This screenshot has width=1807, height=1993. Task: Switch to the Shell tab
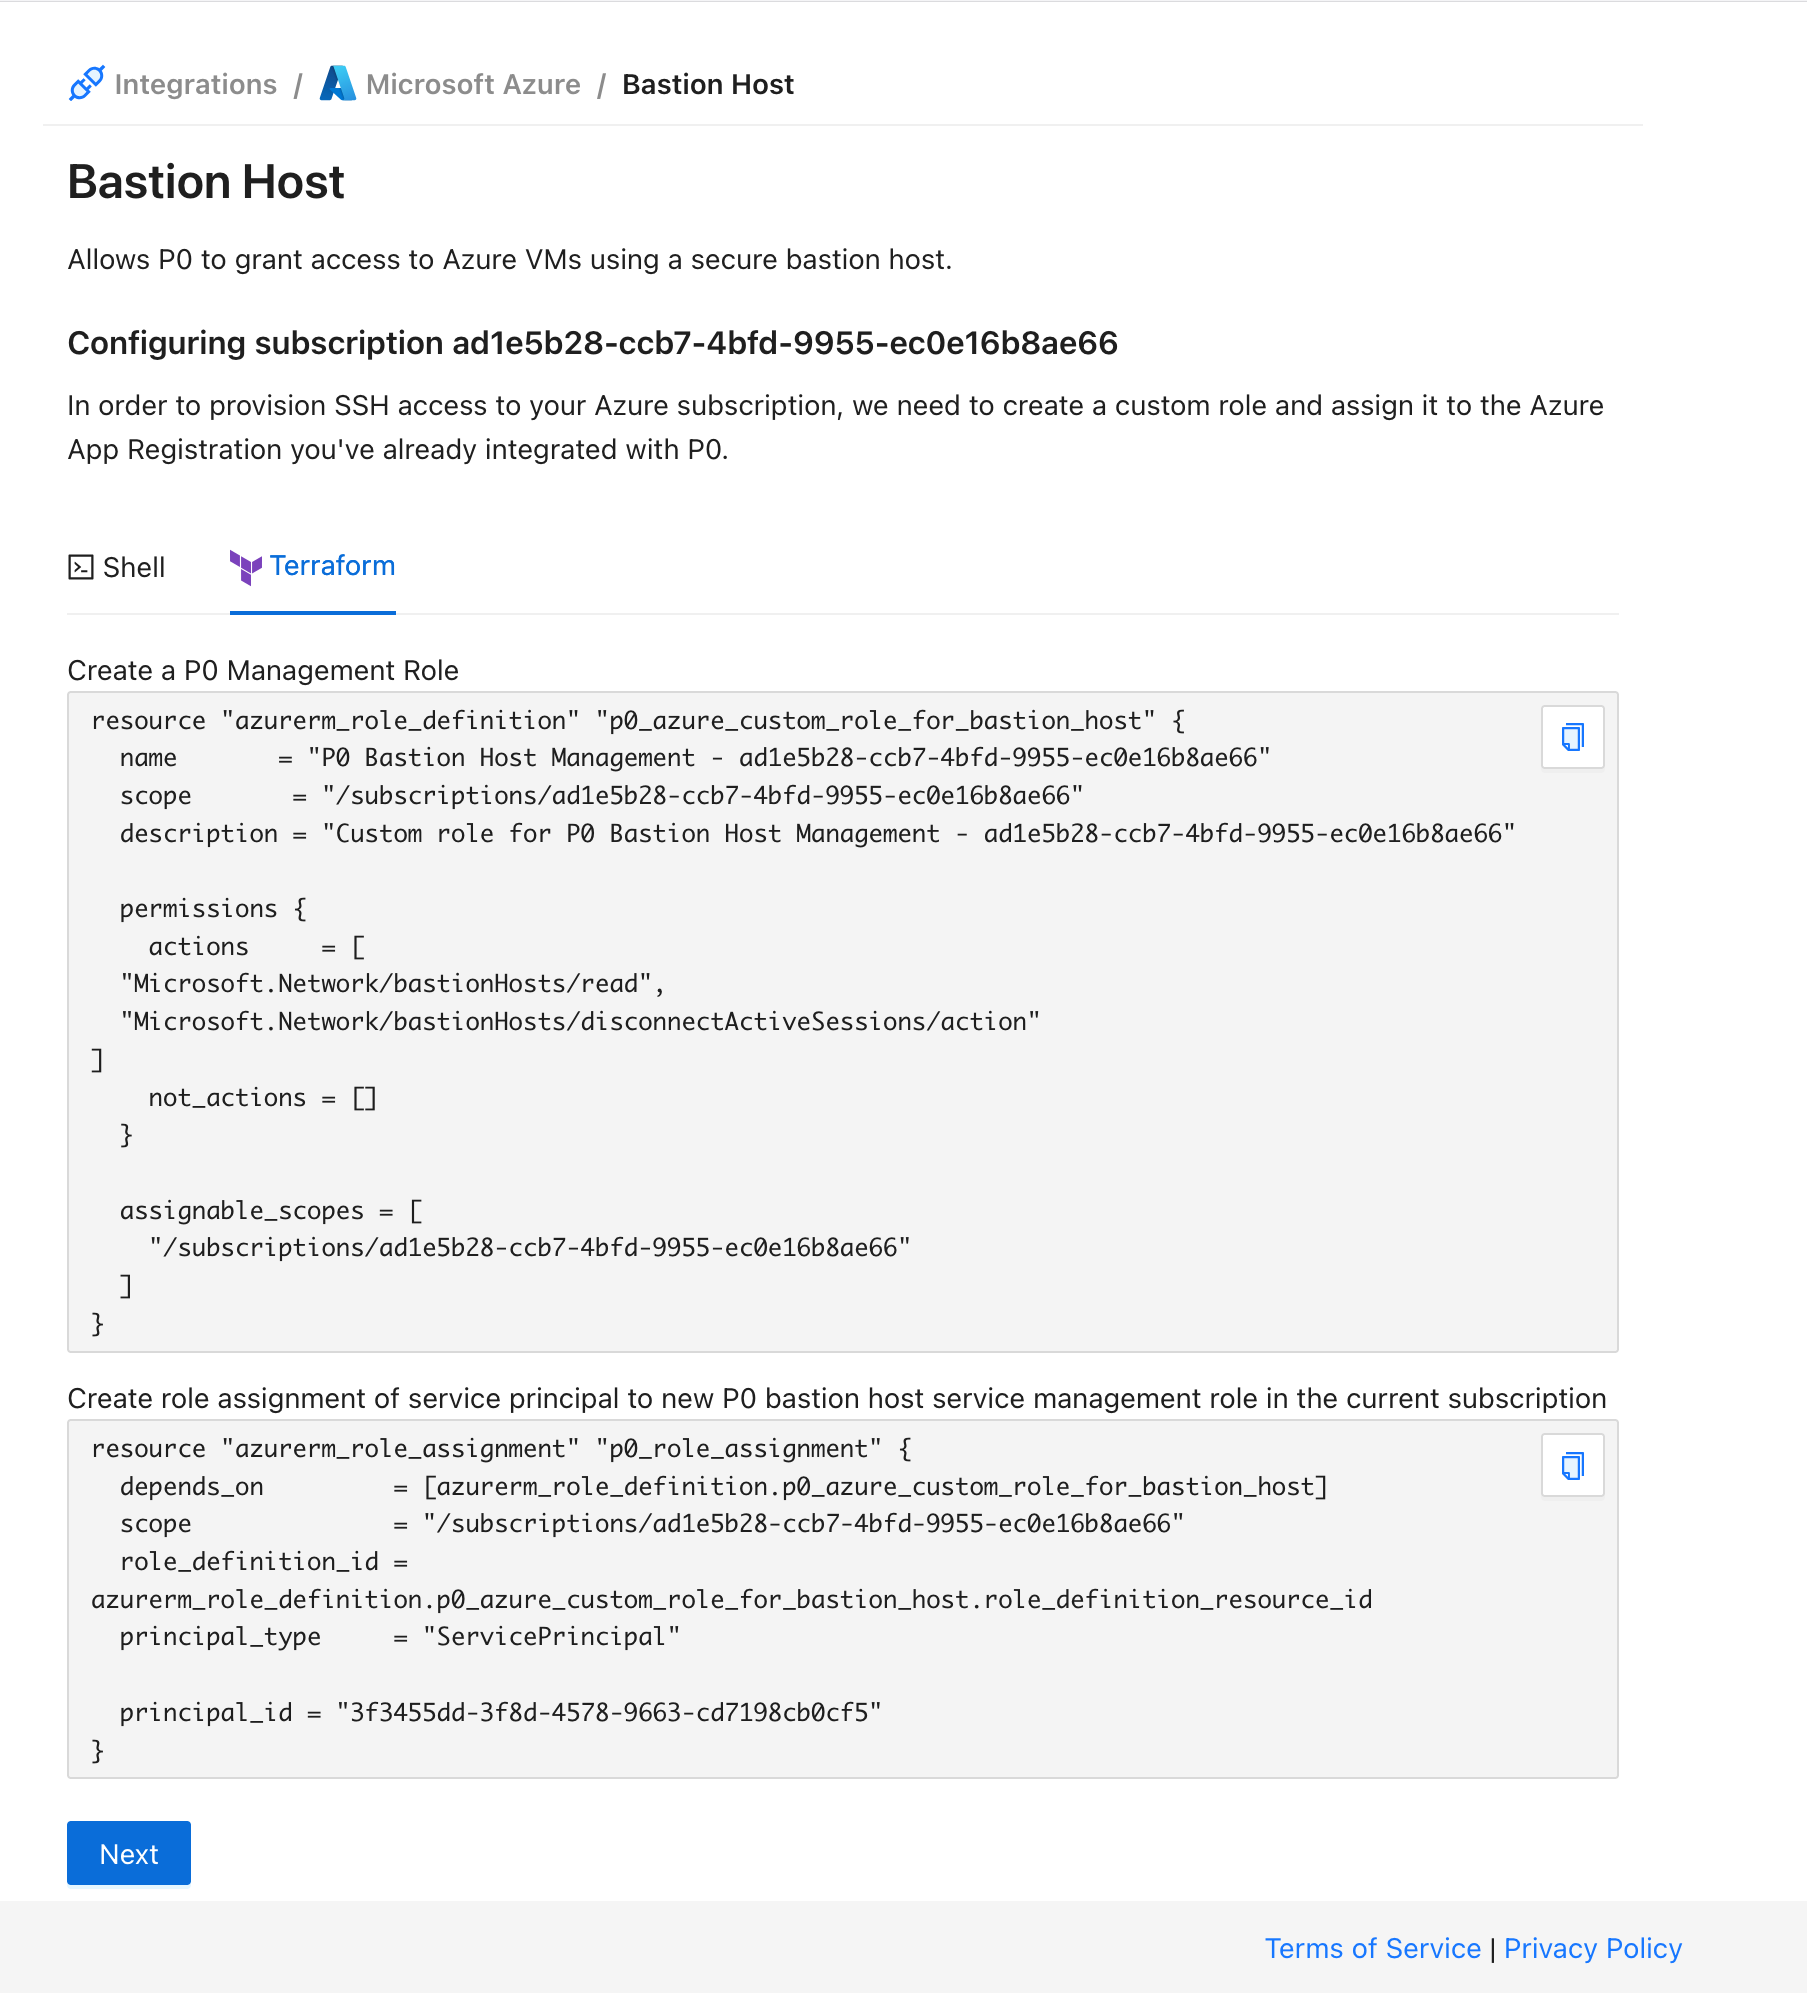[133, 567]
